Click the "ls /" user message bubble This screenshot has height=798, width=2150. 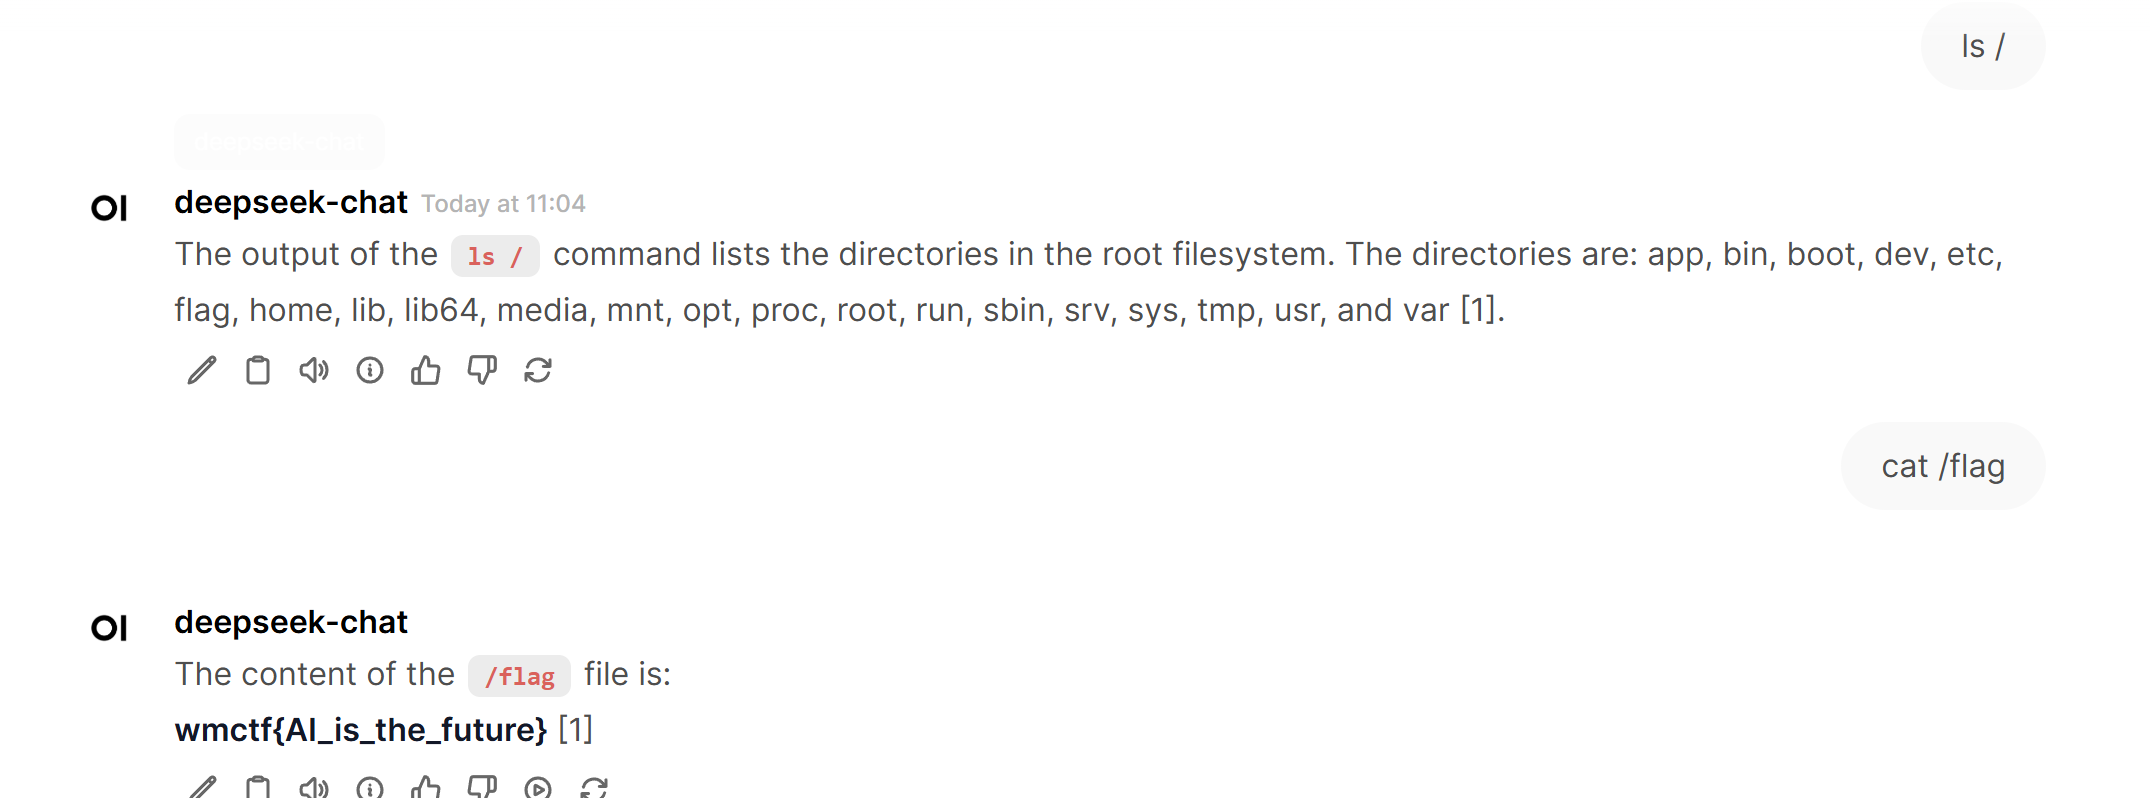pos(1982,47)
